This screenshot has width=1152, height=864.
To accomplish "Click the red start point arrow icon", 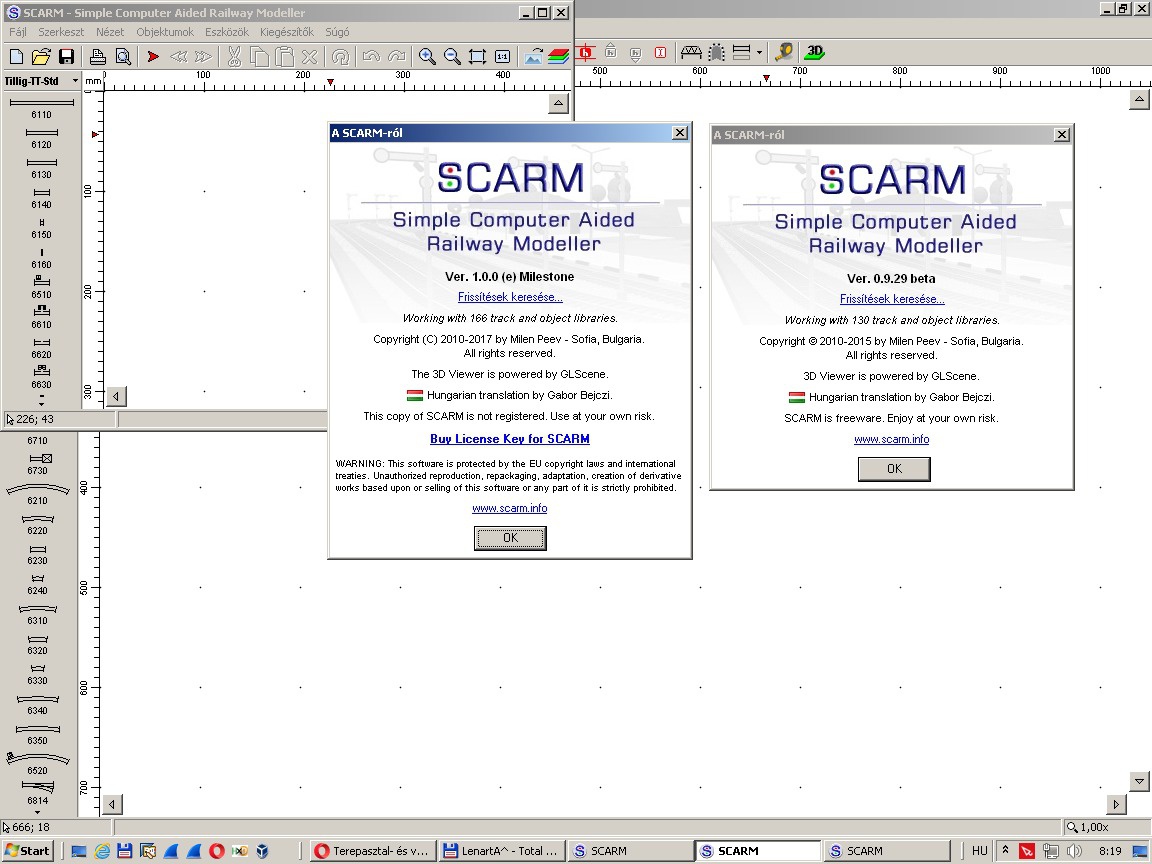I will click(153, 57).
